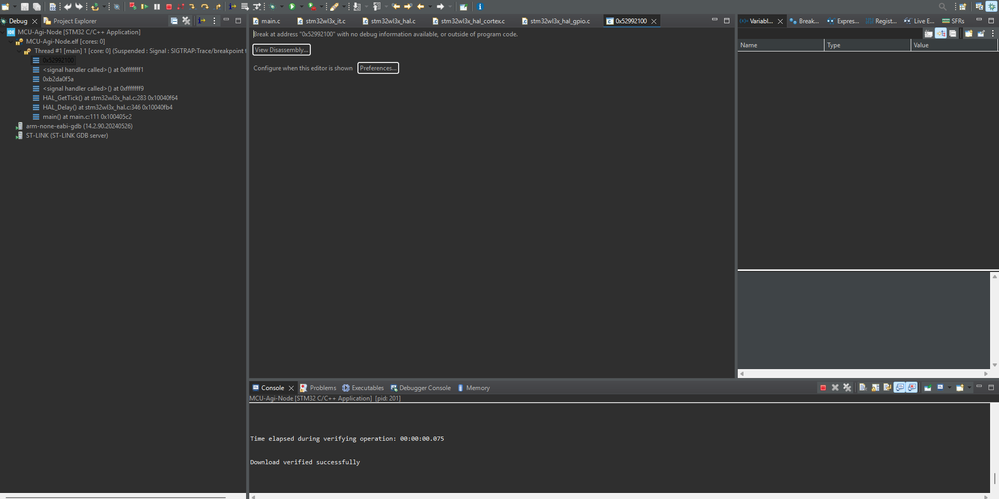999x499 pixels.
Task: Open the stm32wl3x_hal_cortex.c editor tab
Action: coord(468,21)
